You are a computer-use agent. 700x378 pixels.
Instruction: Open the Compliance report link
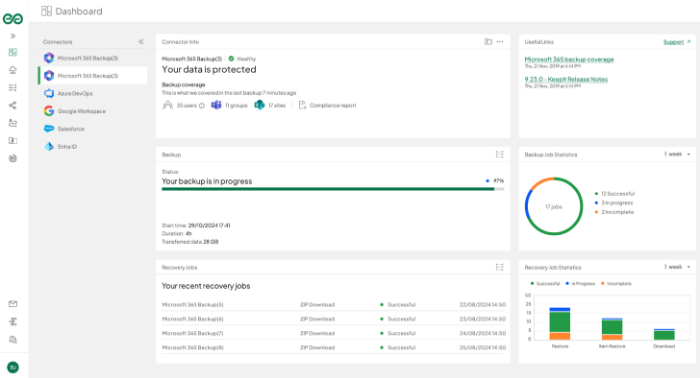[x=333, y=106]
